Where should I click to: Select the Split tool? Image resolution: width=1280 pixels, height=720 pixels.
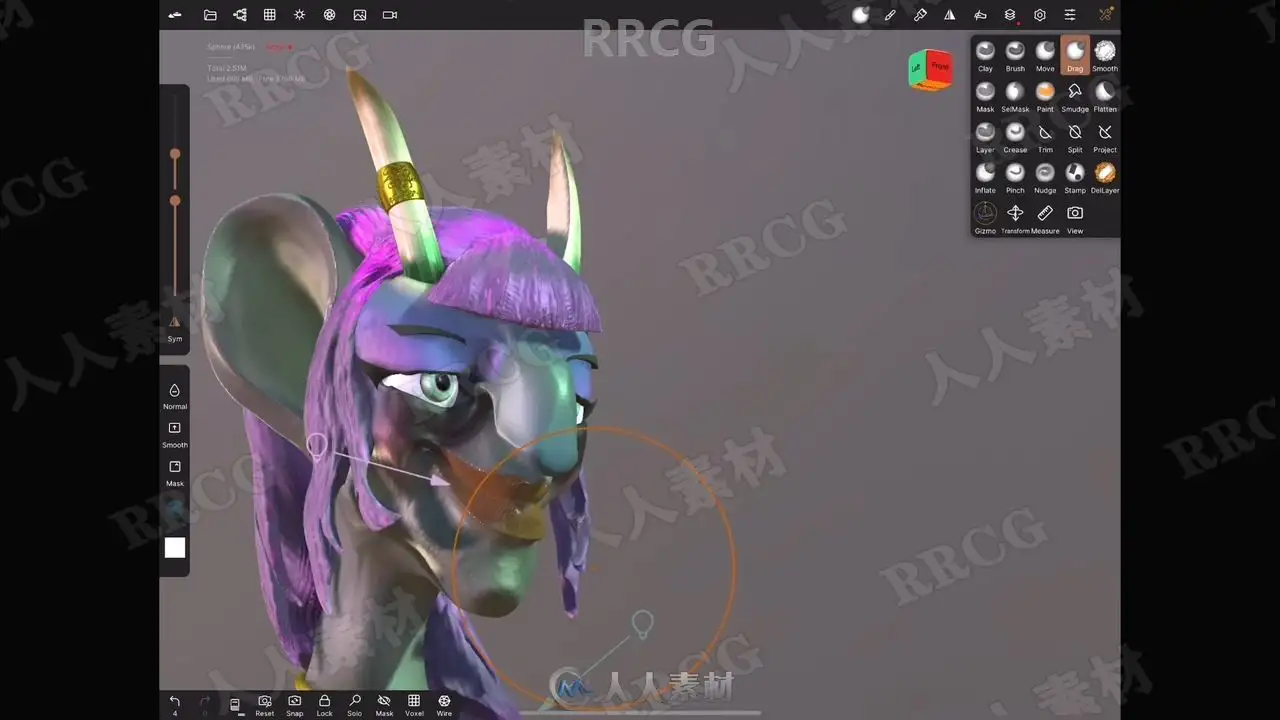pos(1075,137)
